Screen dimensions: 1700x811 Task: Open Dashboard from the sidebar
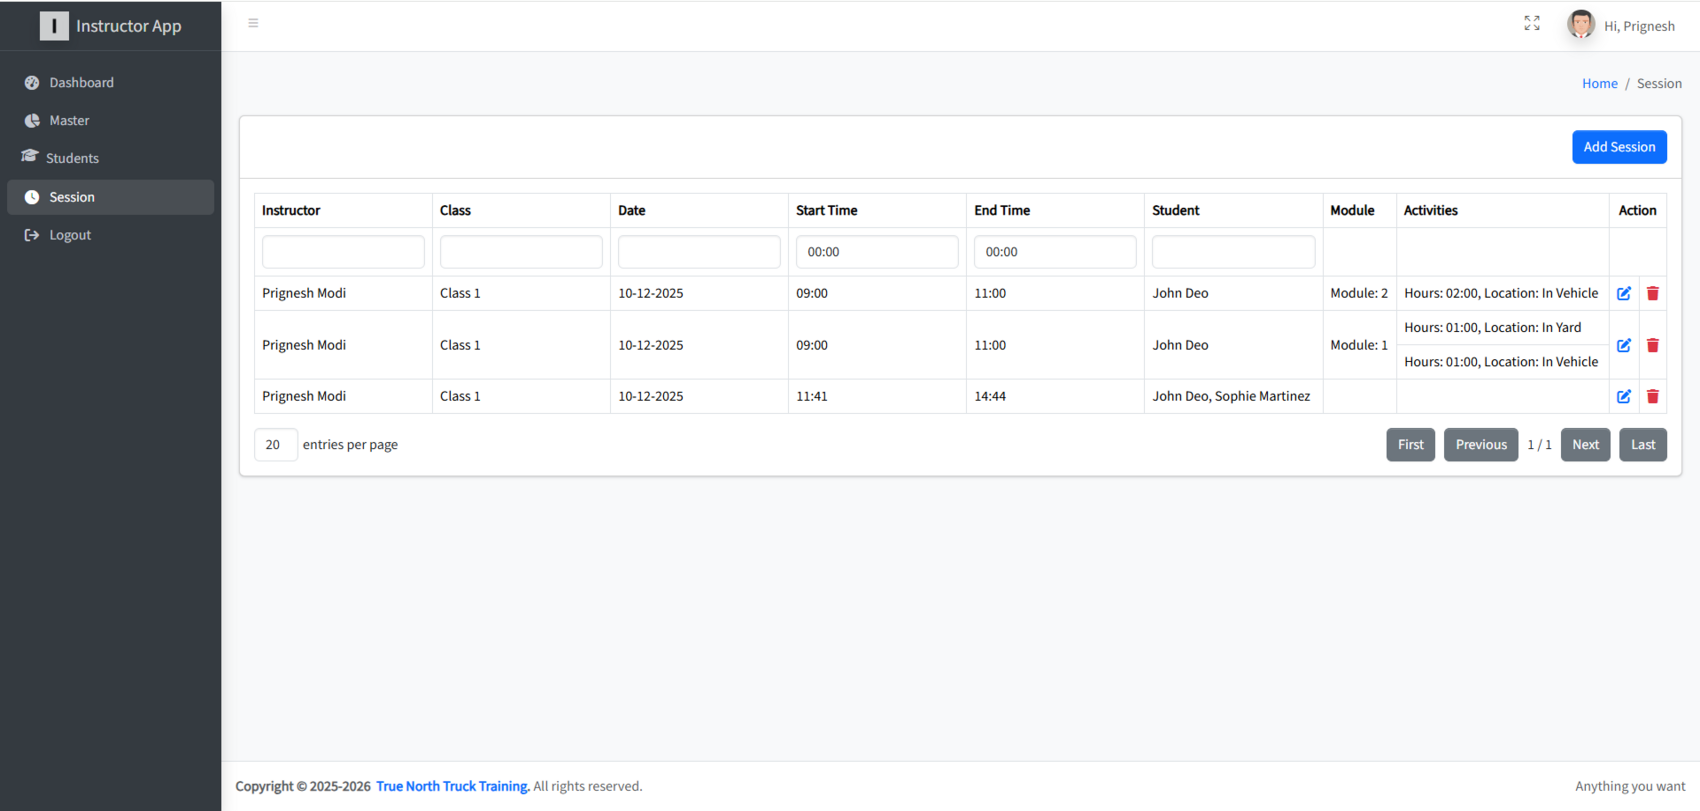pos(81,83)
